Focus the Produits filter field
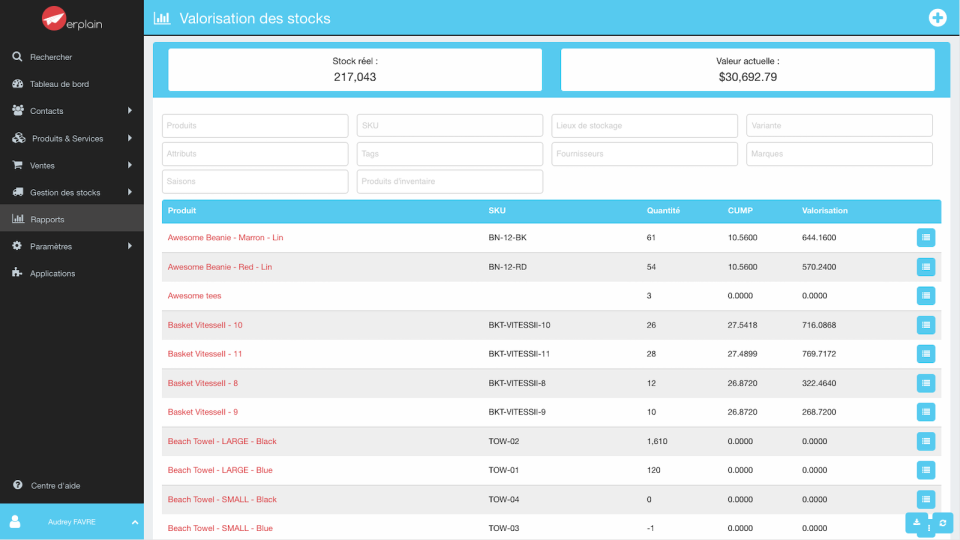This screenshot has width=960, height=540. pyautogui.click(x=255, y=126)
